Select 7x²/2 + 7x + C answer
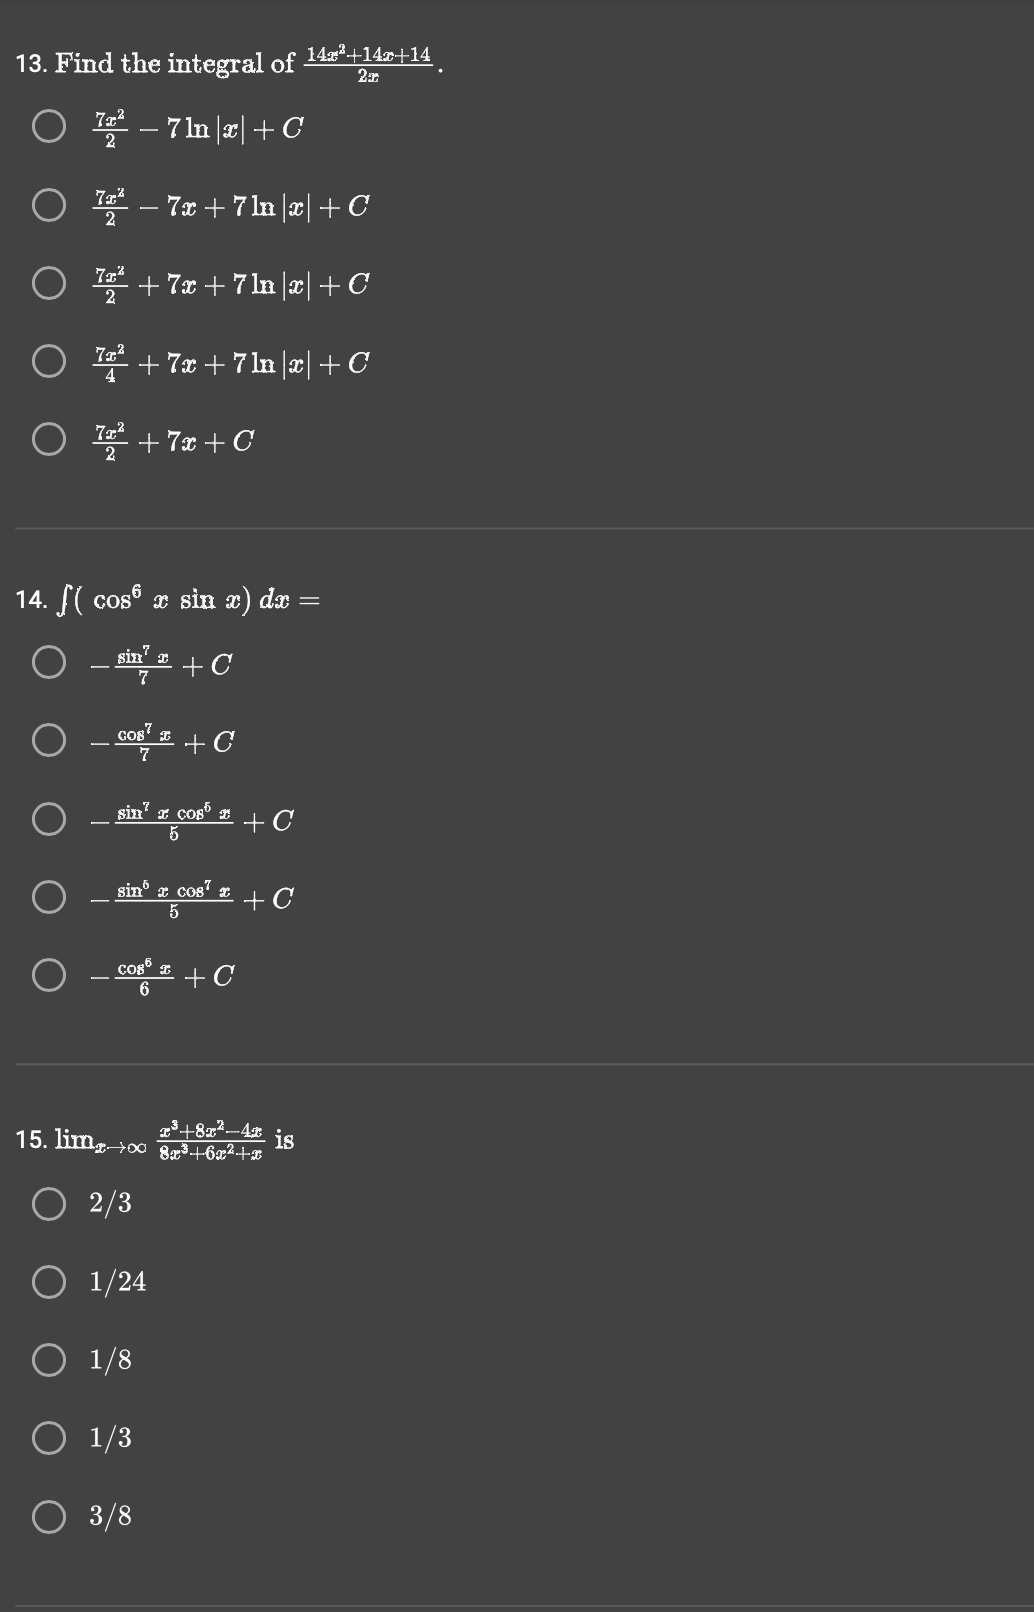Screen dimensions: 1034x1612 (x=48, y=437)
